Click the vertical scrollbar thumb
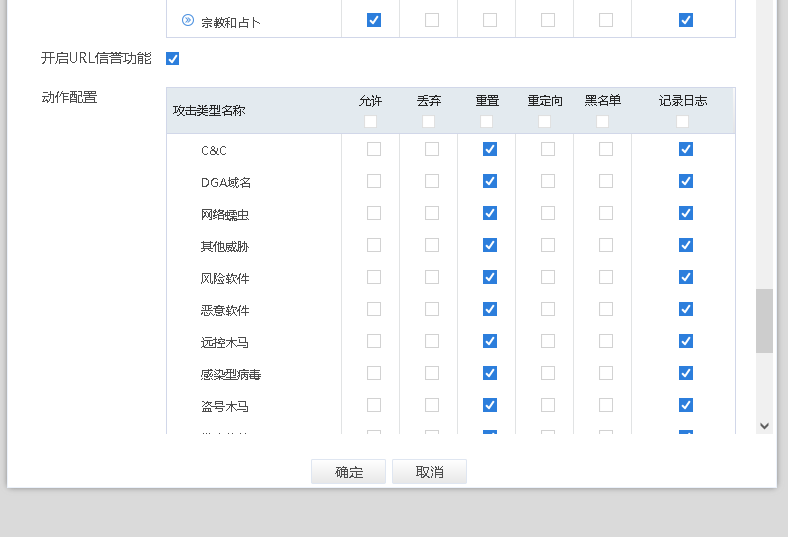 (765, 320)
